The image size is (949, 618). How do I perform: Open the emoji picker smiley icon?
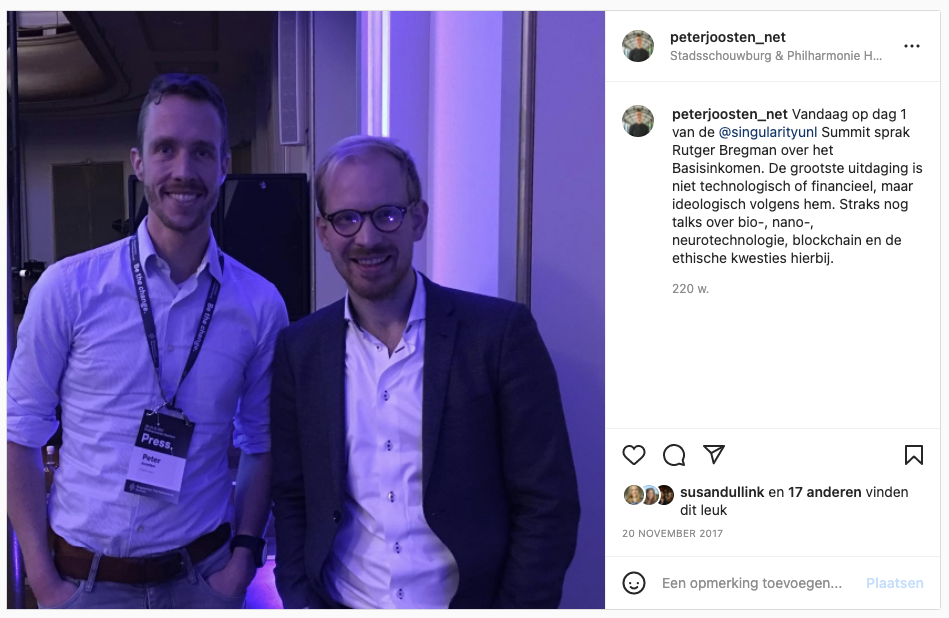tap(634, 583)
